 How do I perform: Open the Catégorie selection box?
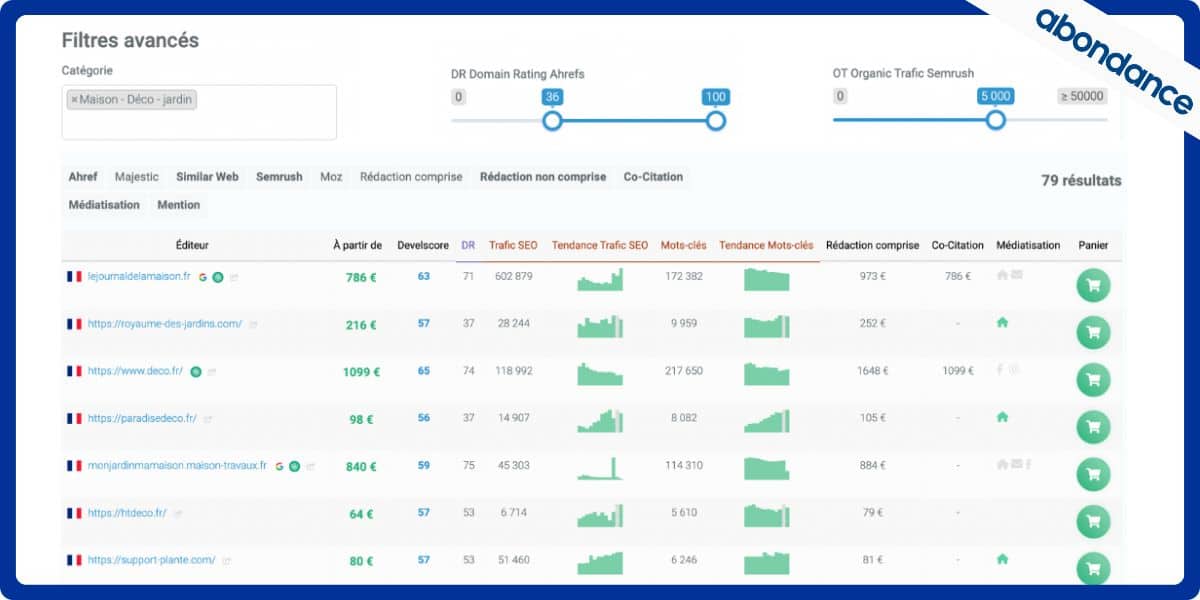199,123
